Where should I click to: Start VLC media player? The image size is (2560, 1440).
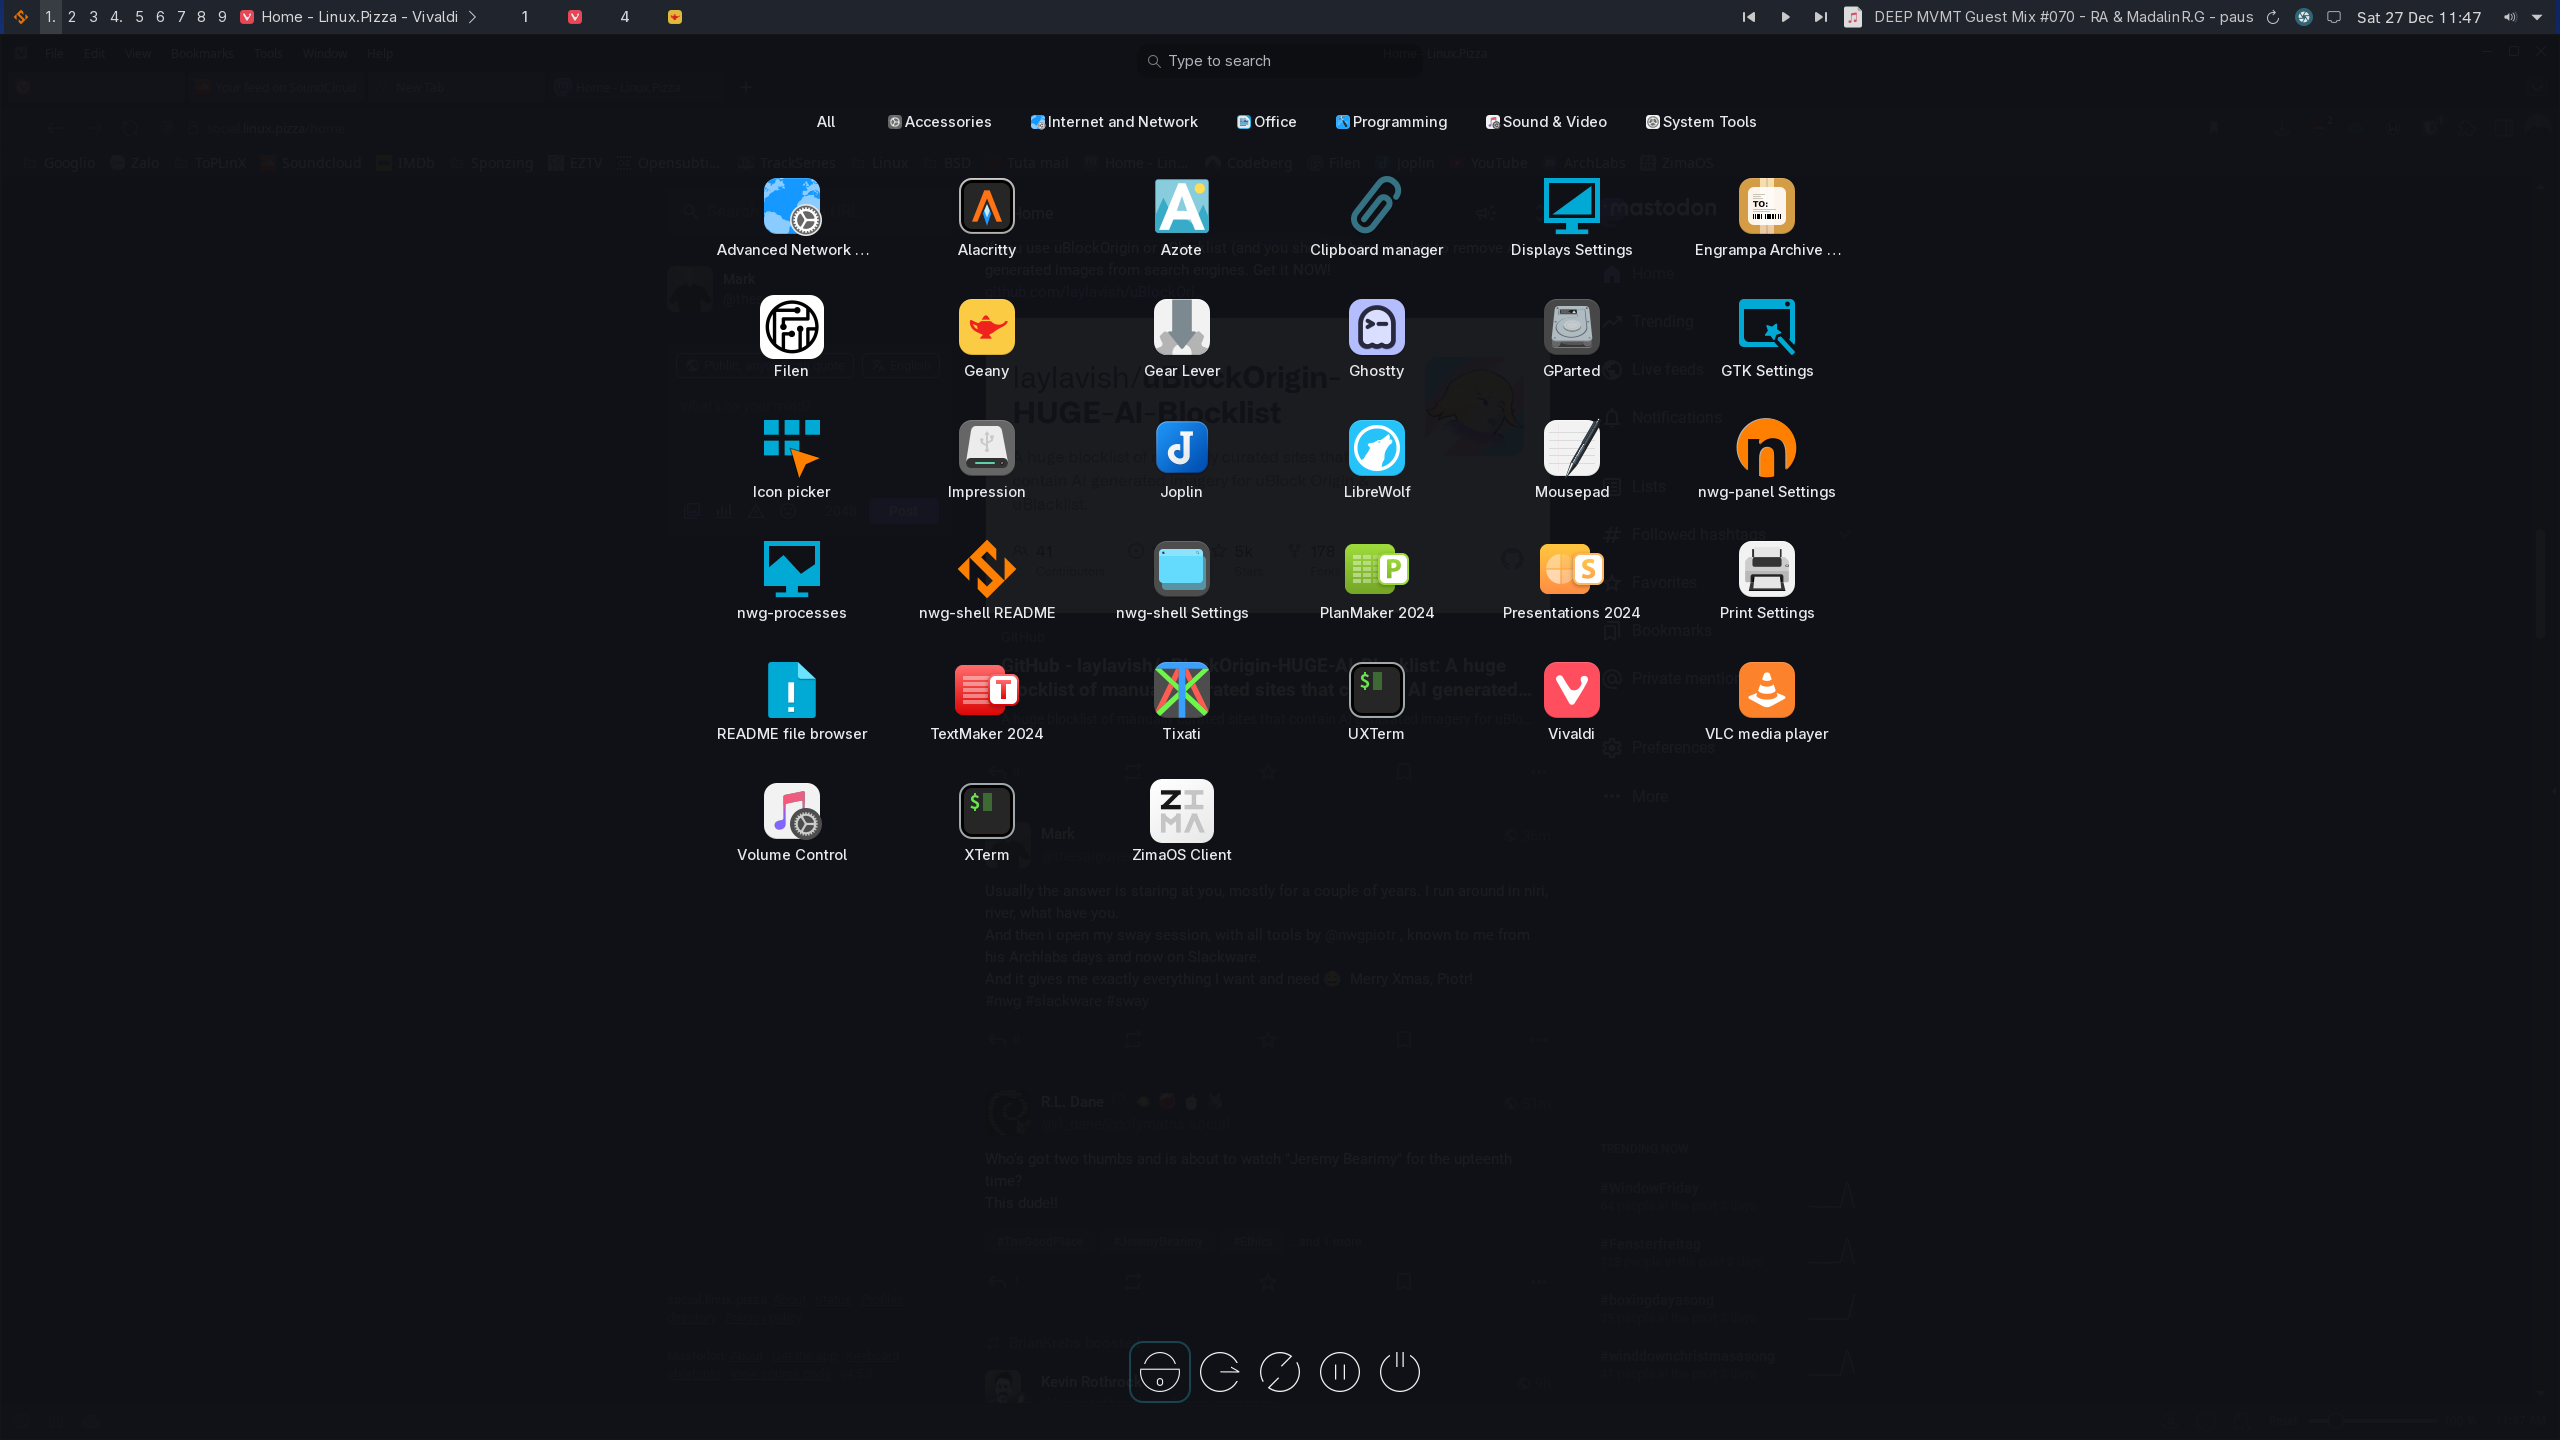click(1766, 691)
